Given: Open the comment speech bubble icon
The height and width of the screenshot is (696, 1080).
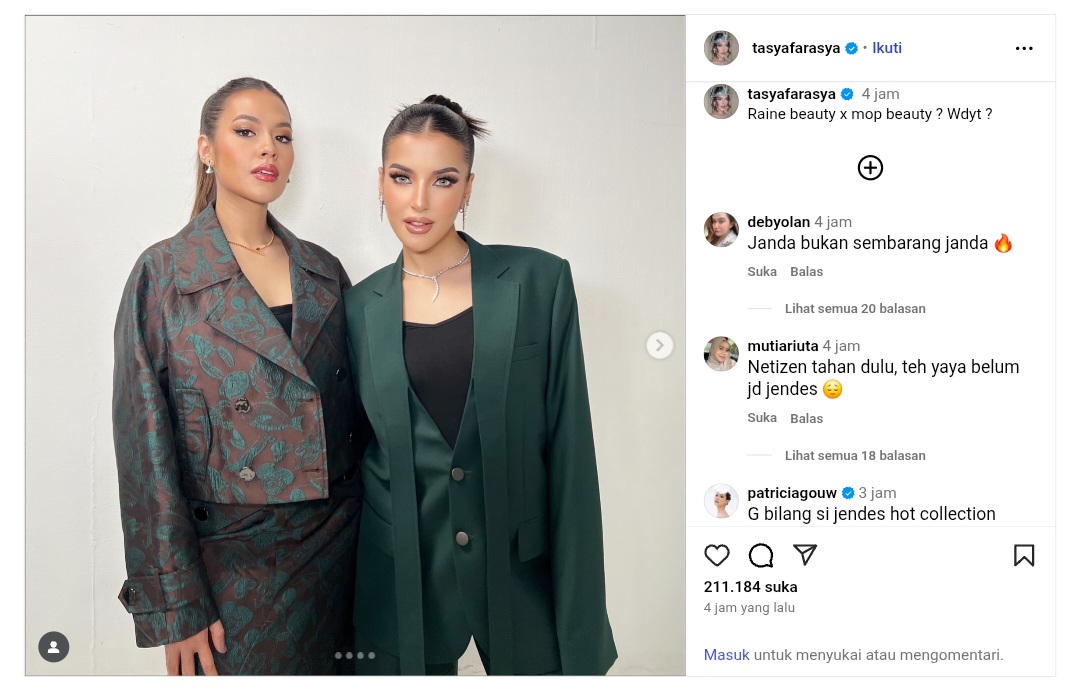Looking at the screenshot, I should [760, 555].
